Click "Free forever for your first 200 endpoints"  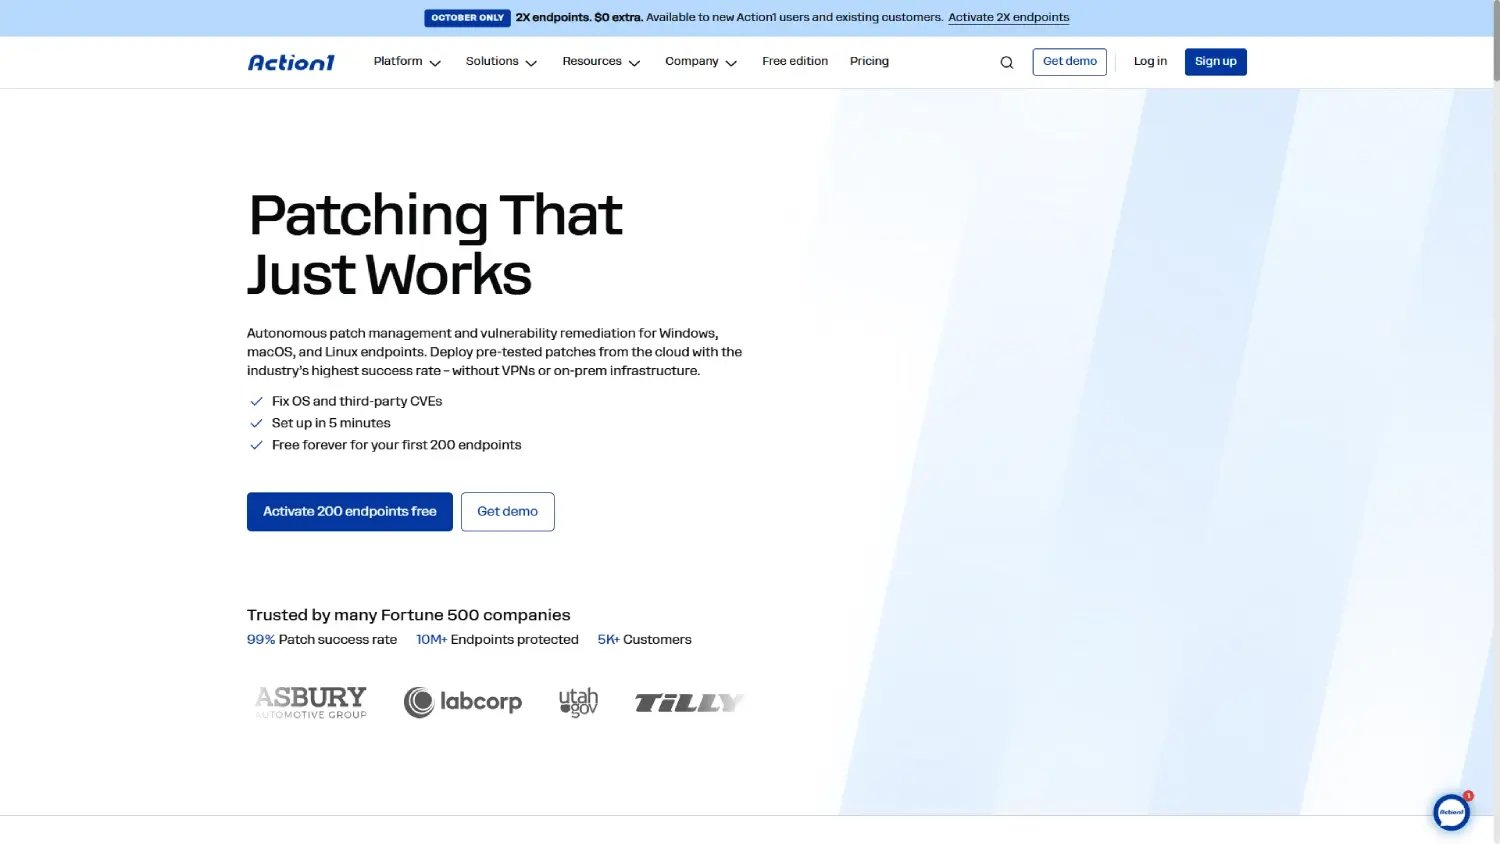(x=396, y=445)
